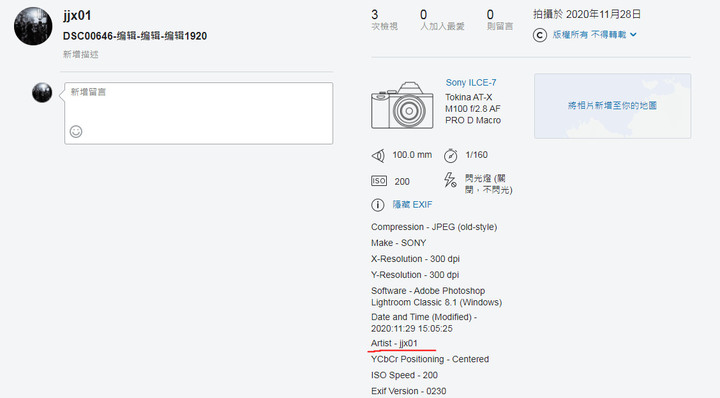Viewport: 720px width, 398px height.
Task: Click the photo title DSC00646-编辑-编辑-编辑1920
Action: [x=135, y=36]
